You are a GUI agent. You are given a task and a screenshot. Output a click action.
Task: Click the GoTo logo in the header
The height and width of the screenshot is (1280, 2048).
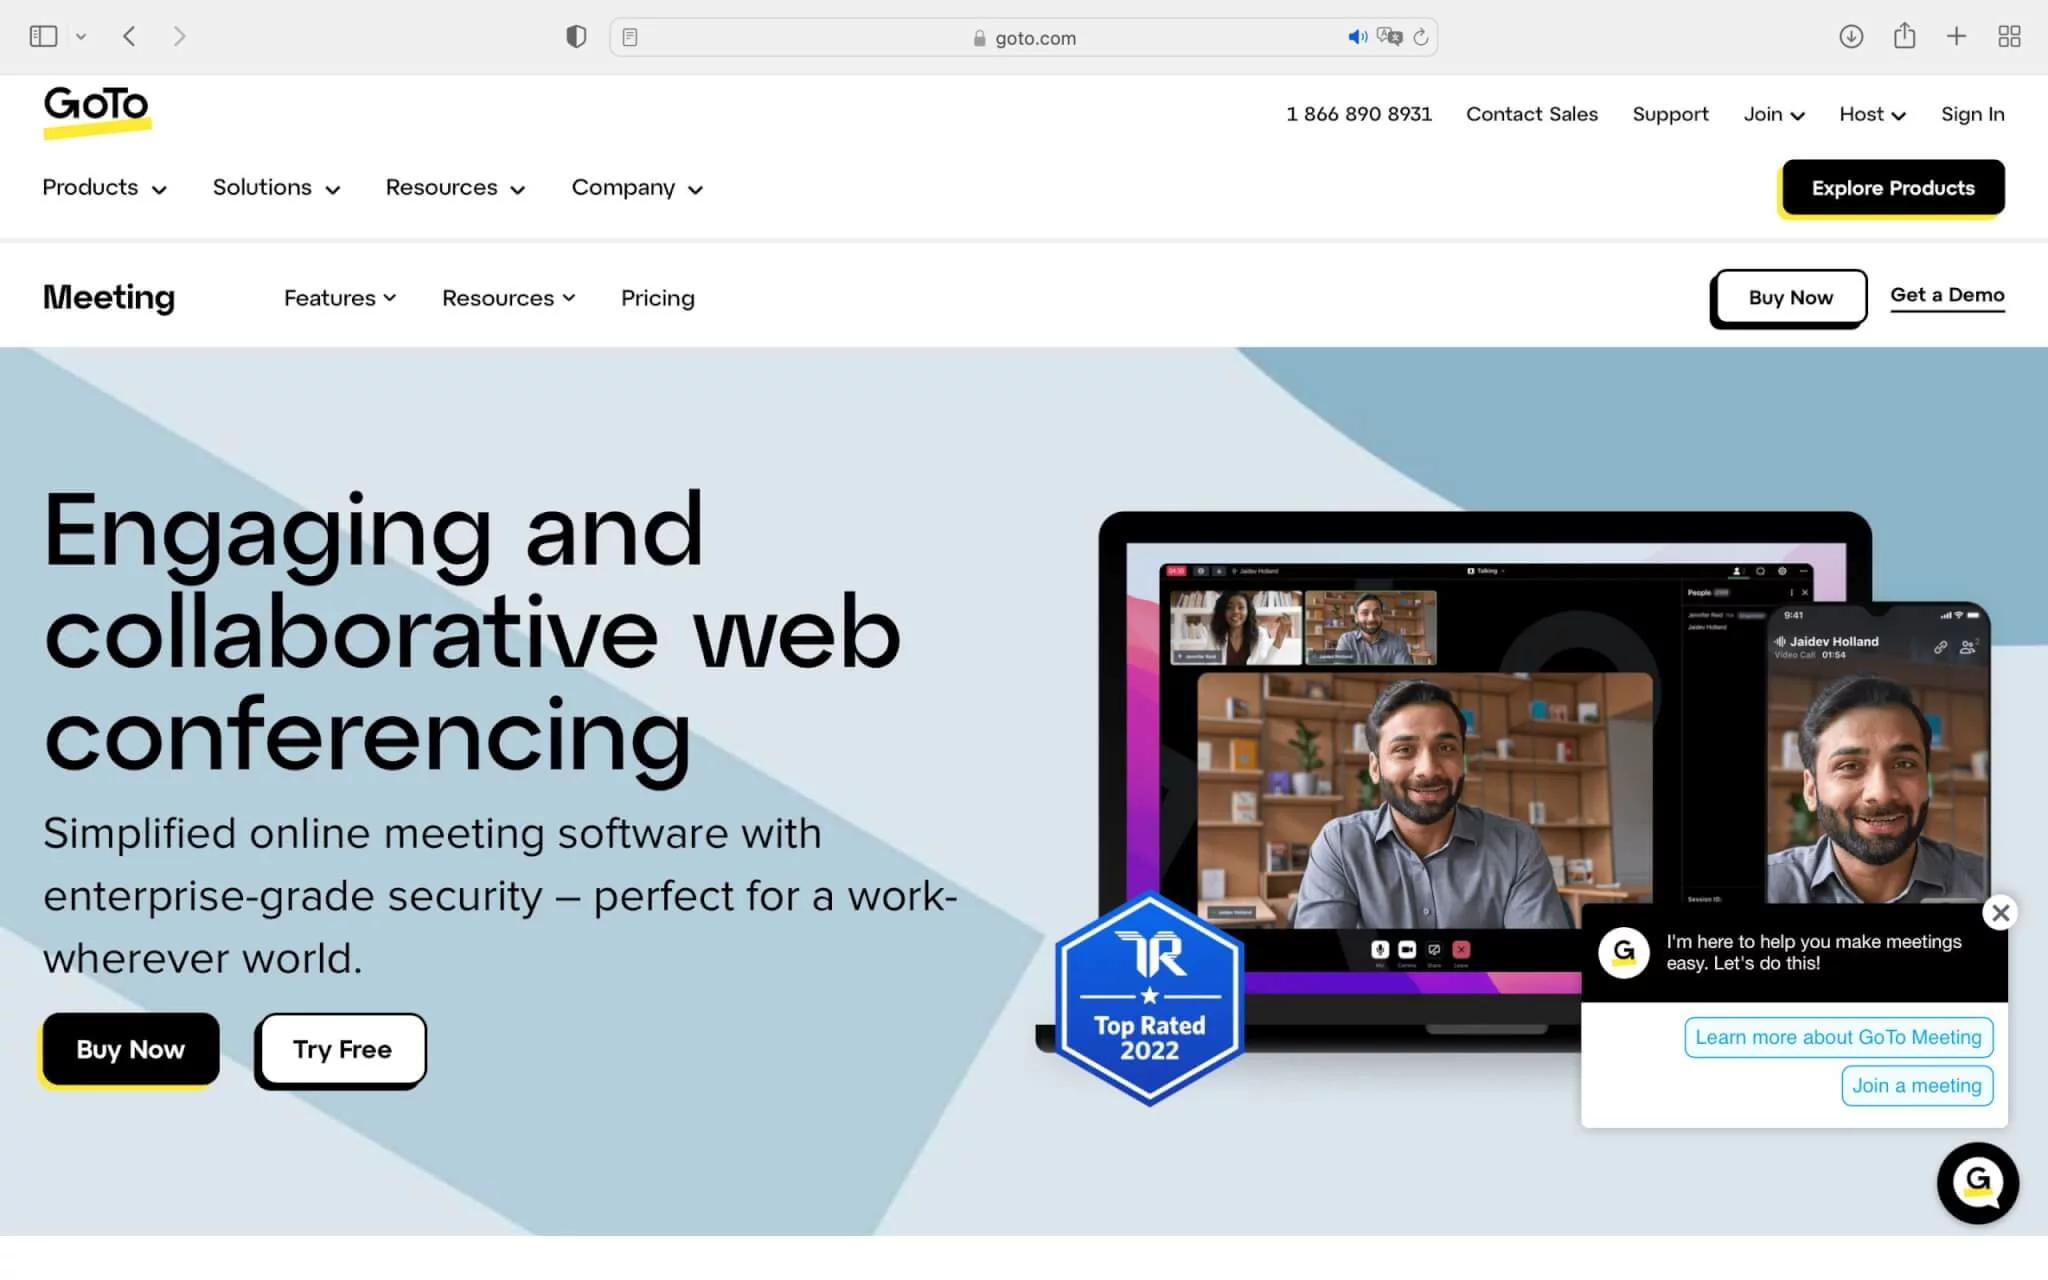tap(97, 110)
